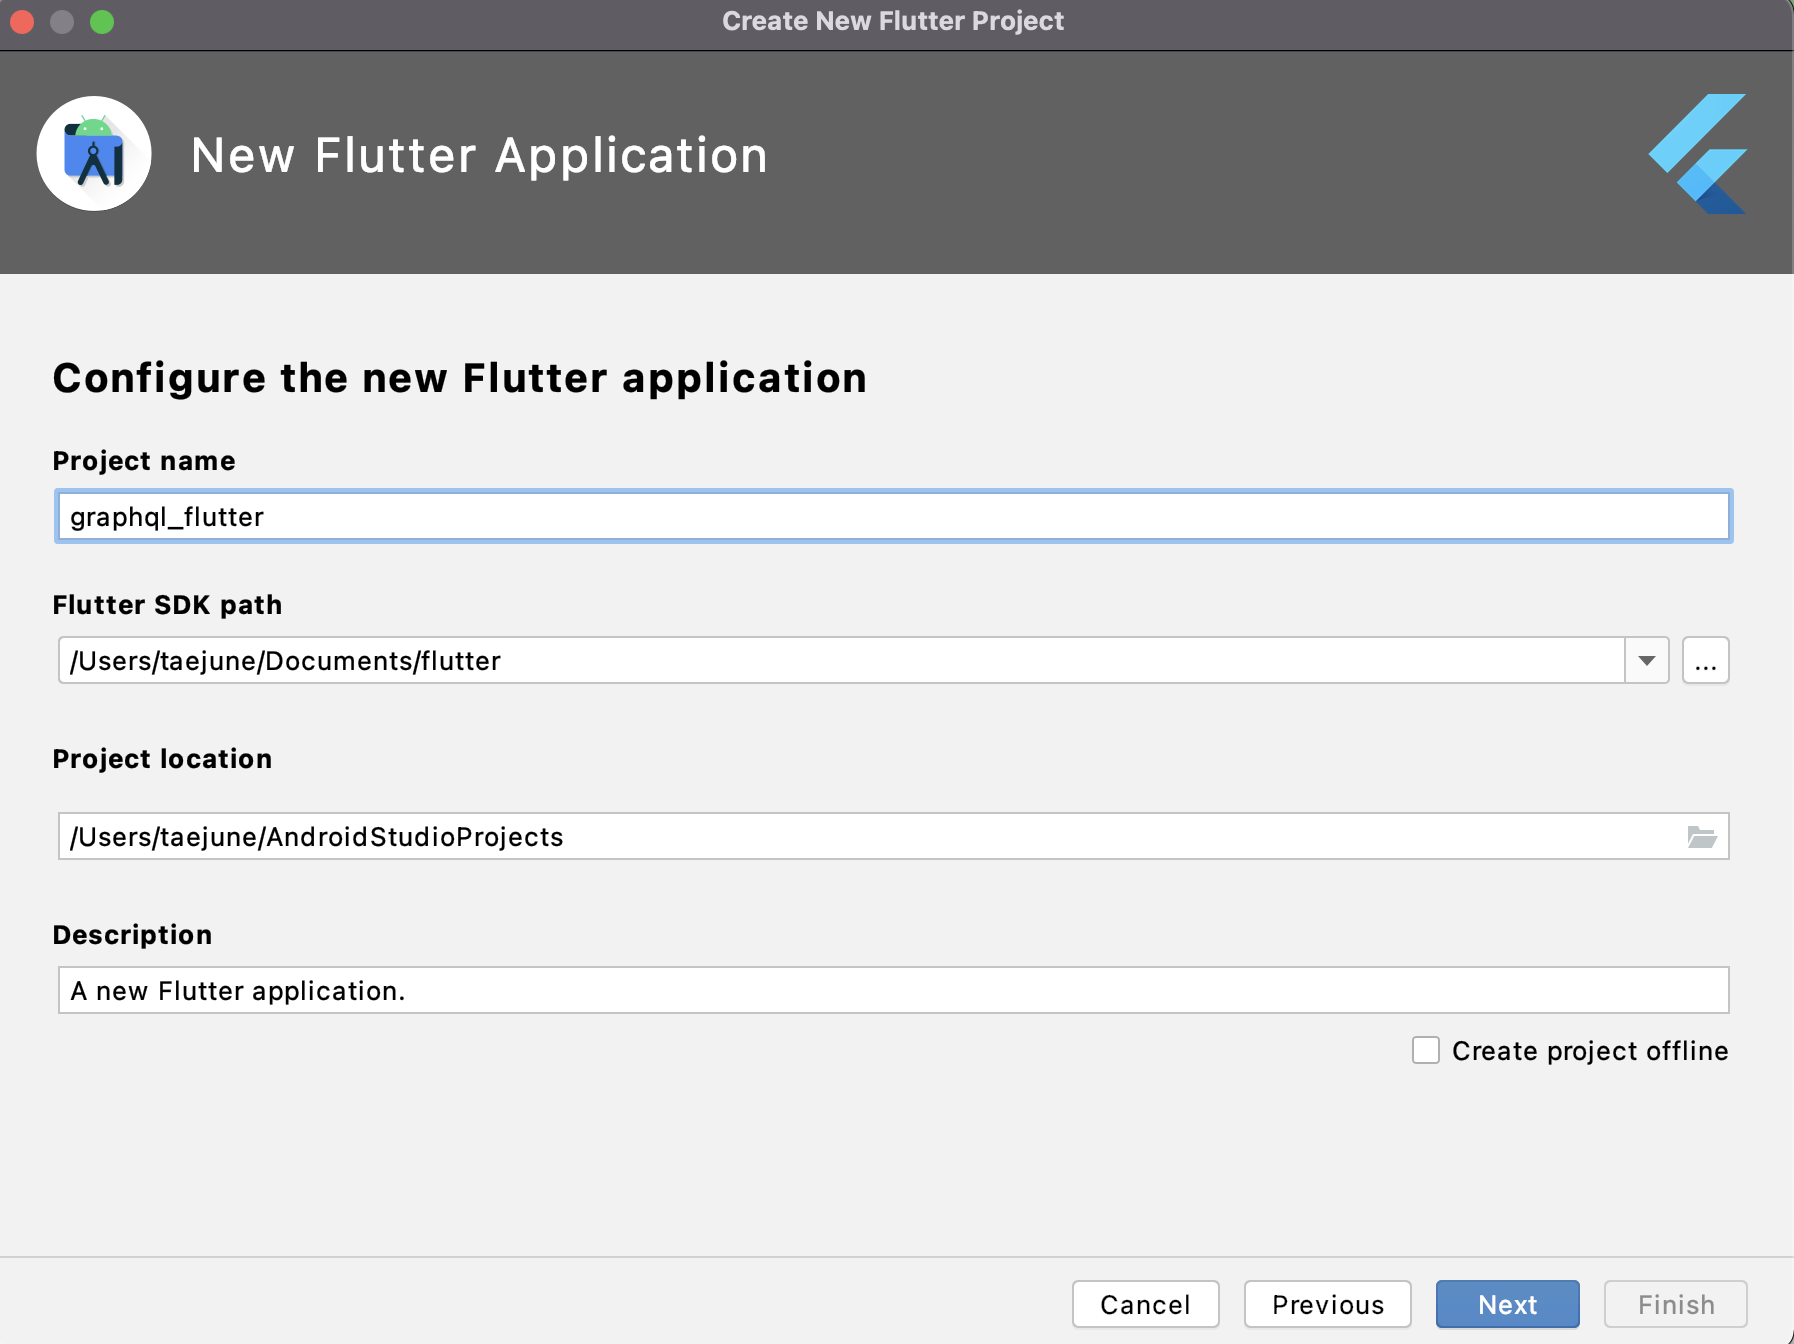
Task: Click the green zoom window button
Action: click(x=102, y=22)
